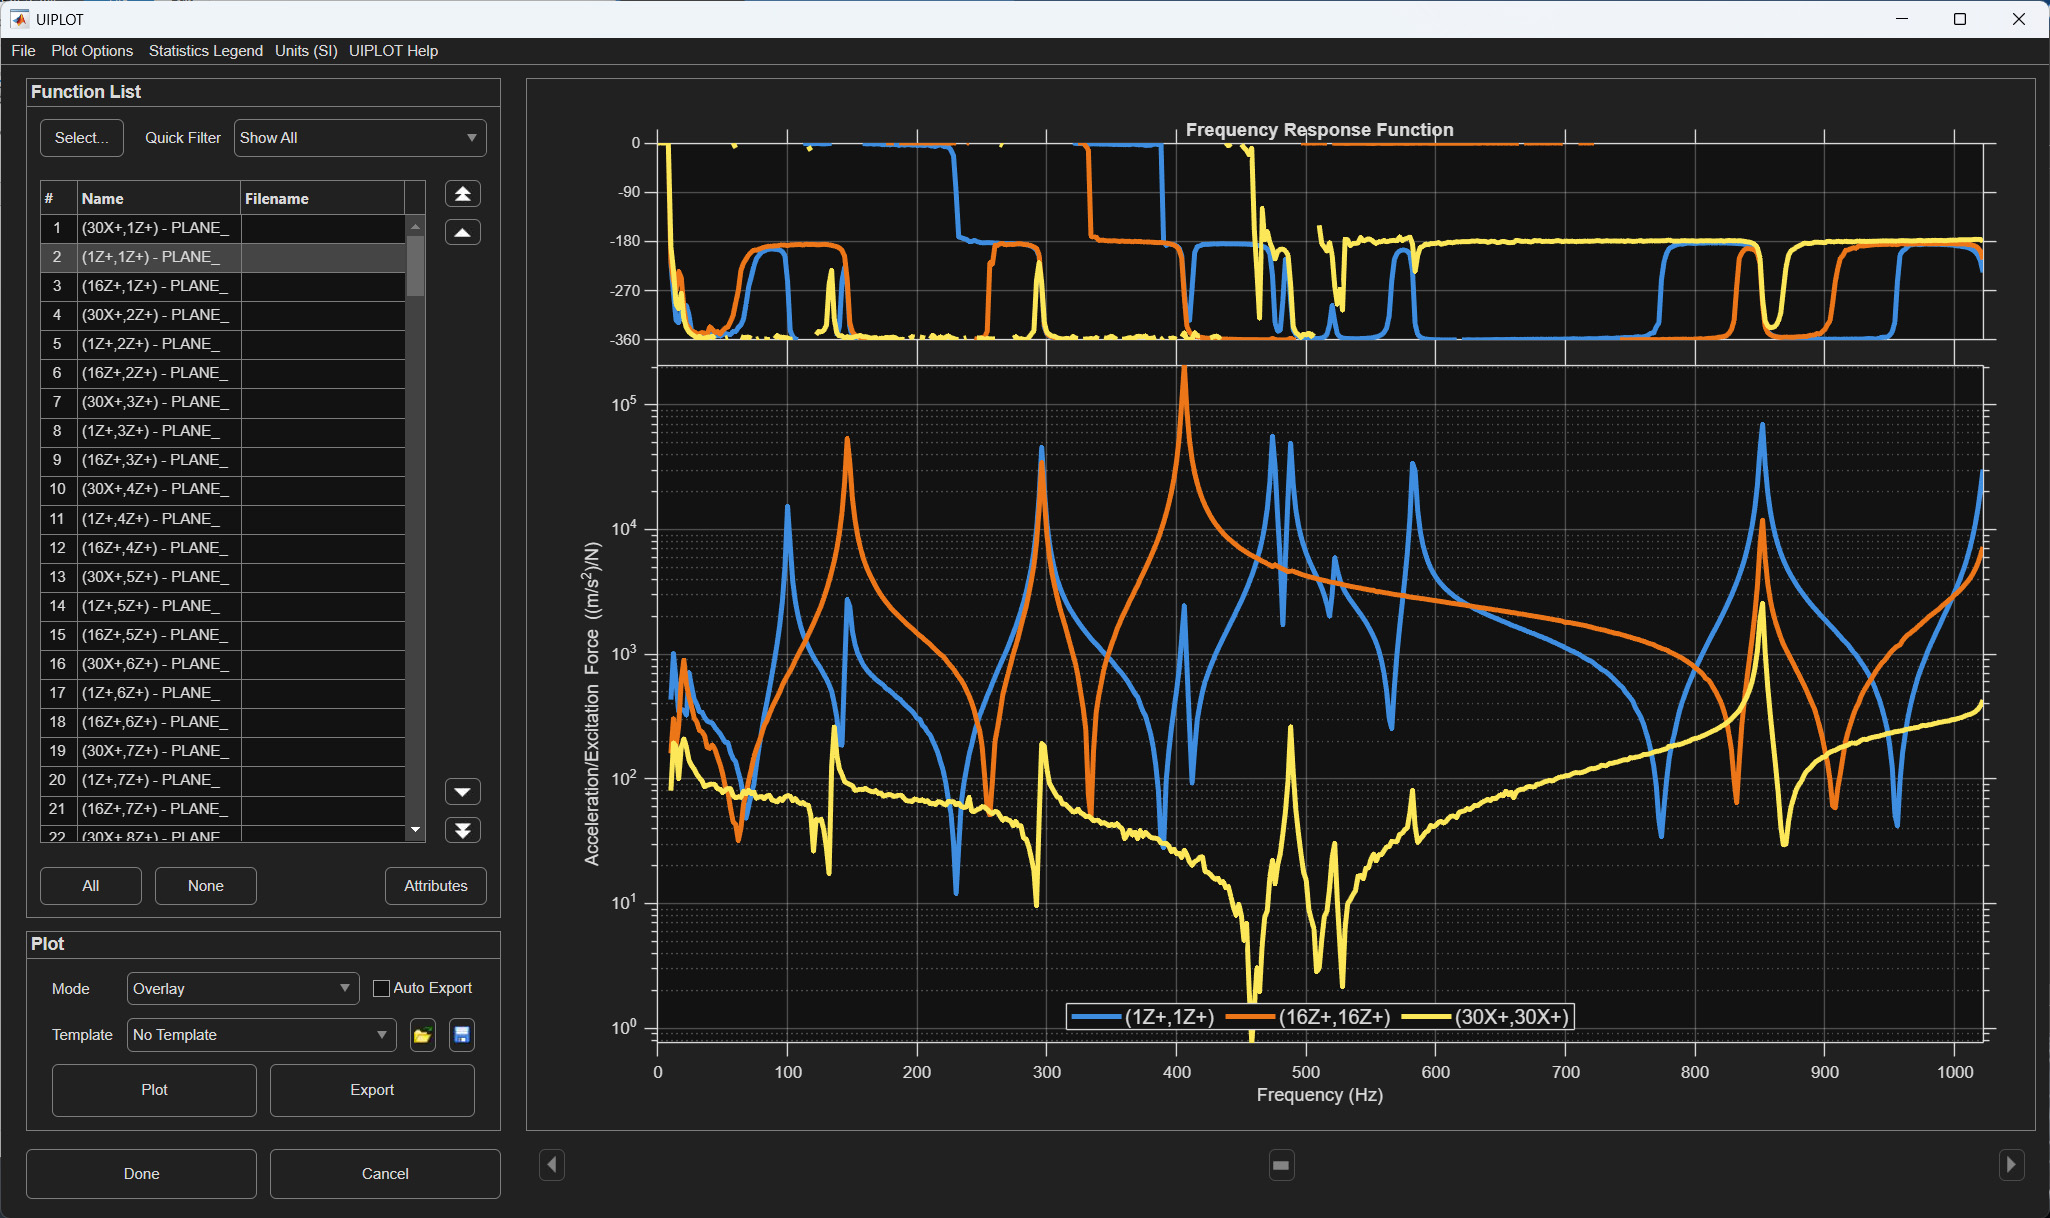The image size is (2050, 1218).
Task: Open the Statistics Legend menu
Action: [205, 51]
